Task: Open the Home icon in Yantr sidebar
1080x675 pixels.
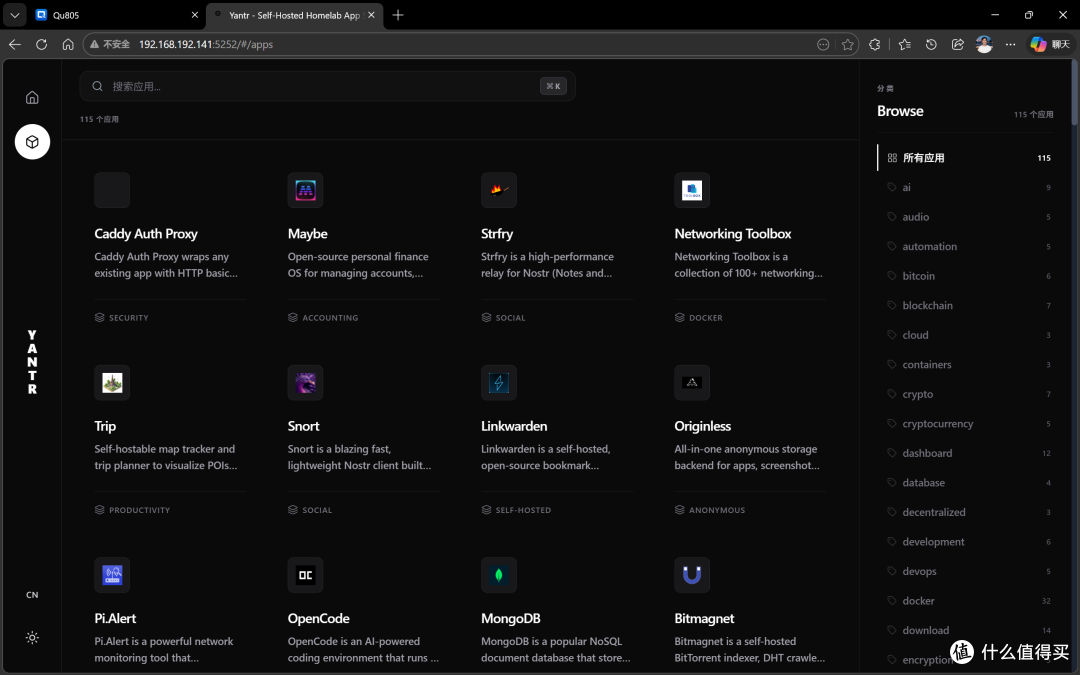Action: [x=32, y=97]
